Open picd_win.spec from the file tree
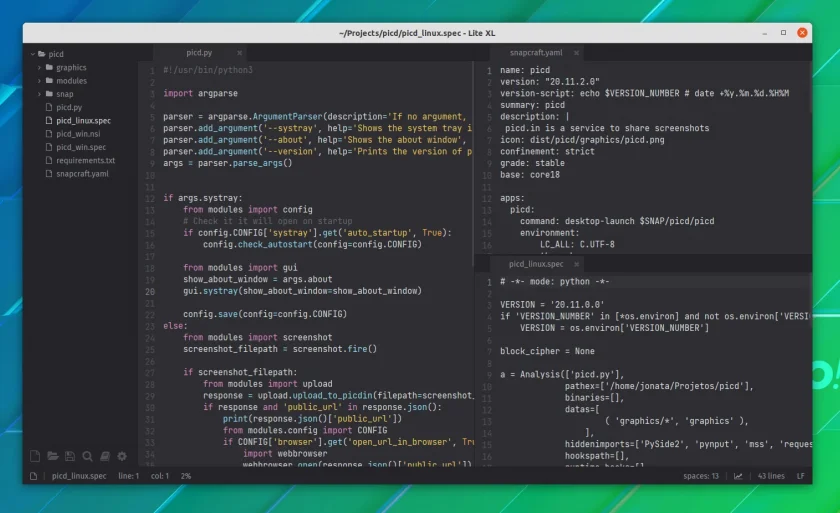The width and height of the screenshot is (840, 513). click(x=81, y=147)
